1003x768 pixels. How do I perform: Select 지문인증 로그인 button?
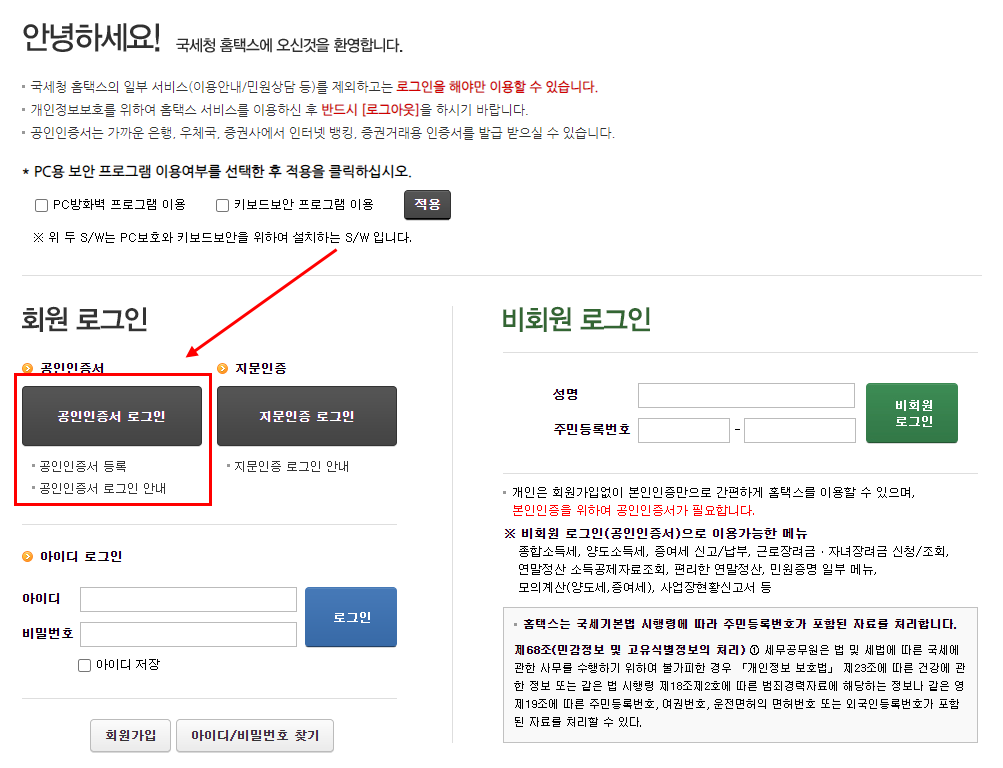[307, 416]
